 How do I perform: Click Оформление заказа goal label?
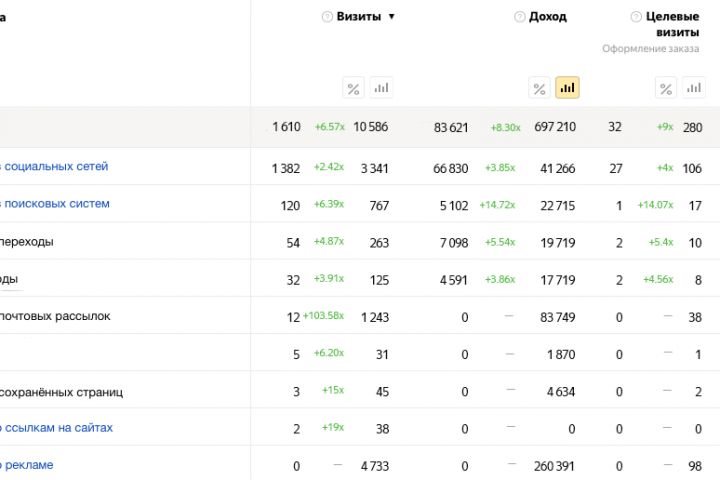click(x=650, y=49)
